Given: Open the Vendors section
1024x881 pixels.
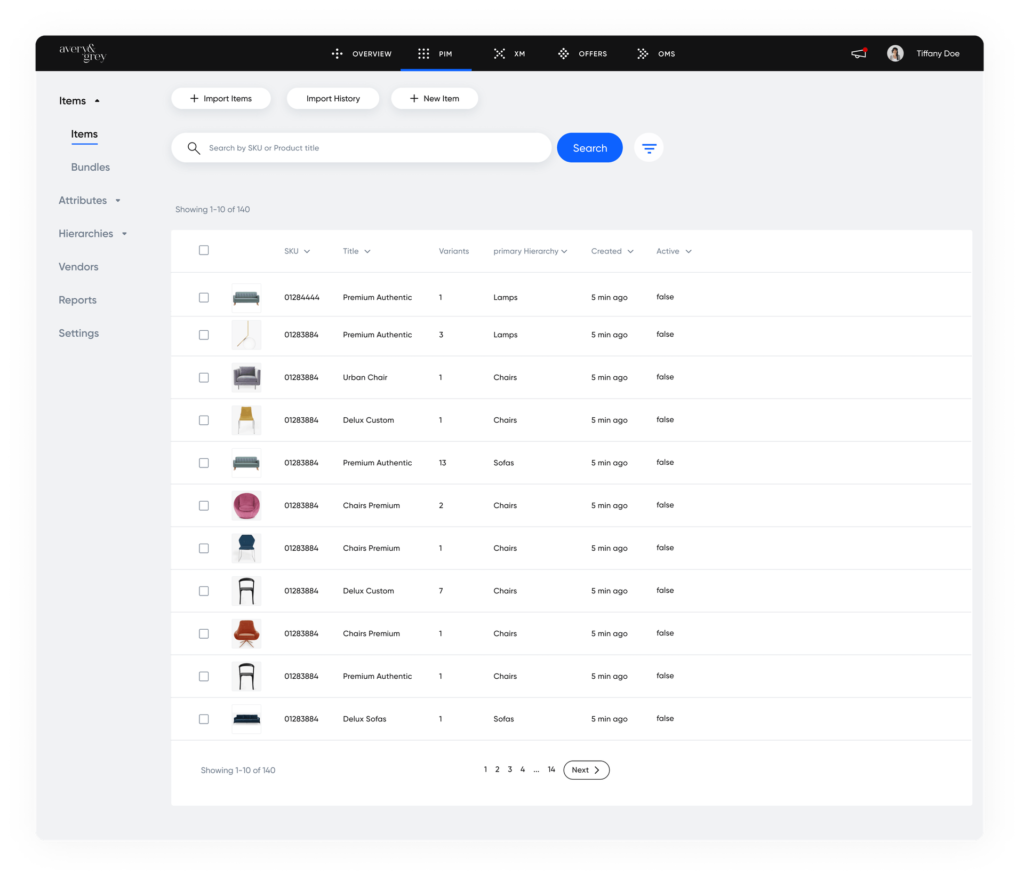Looking at the screenshot, I should coord(78,267).
